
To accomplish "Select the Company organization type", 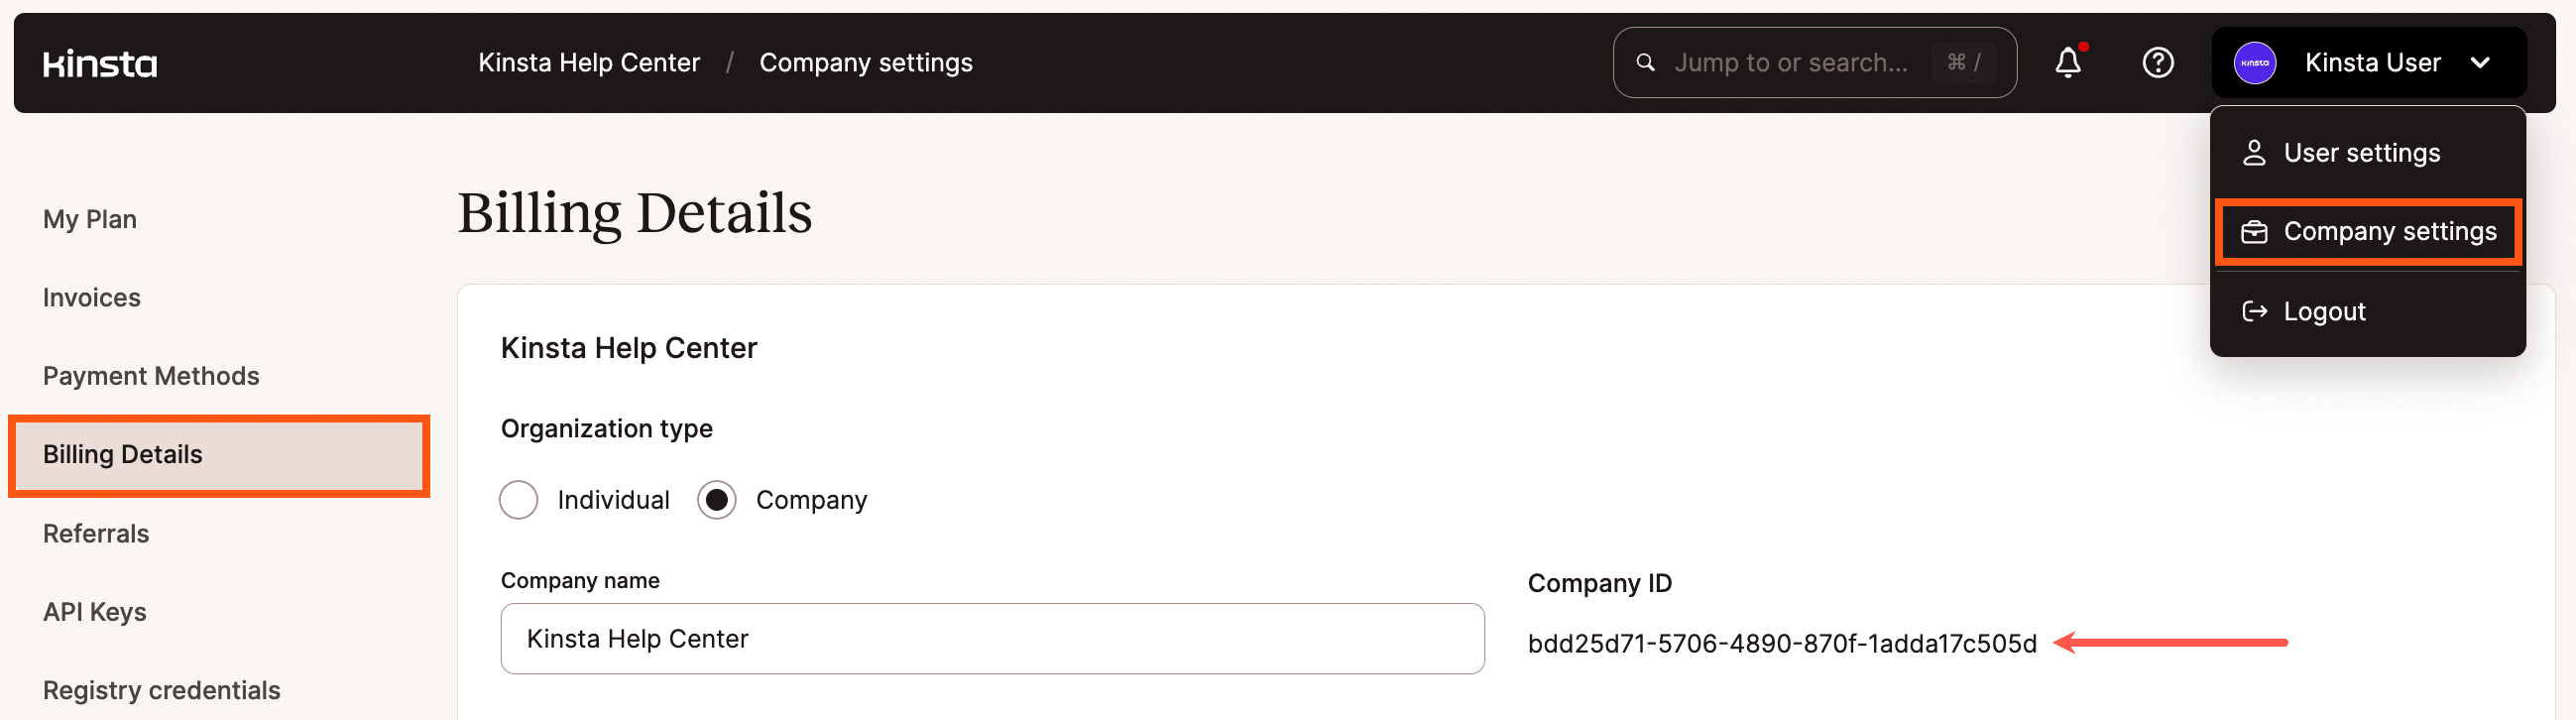I will 716,499.
